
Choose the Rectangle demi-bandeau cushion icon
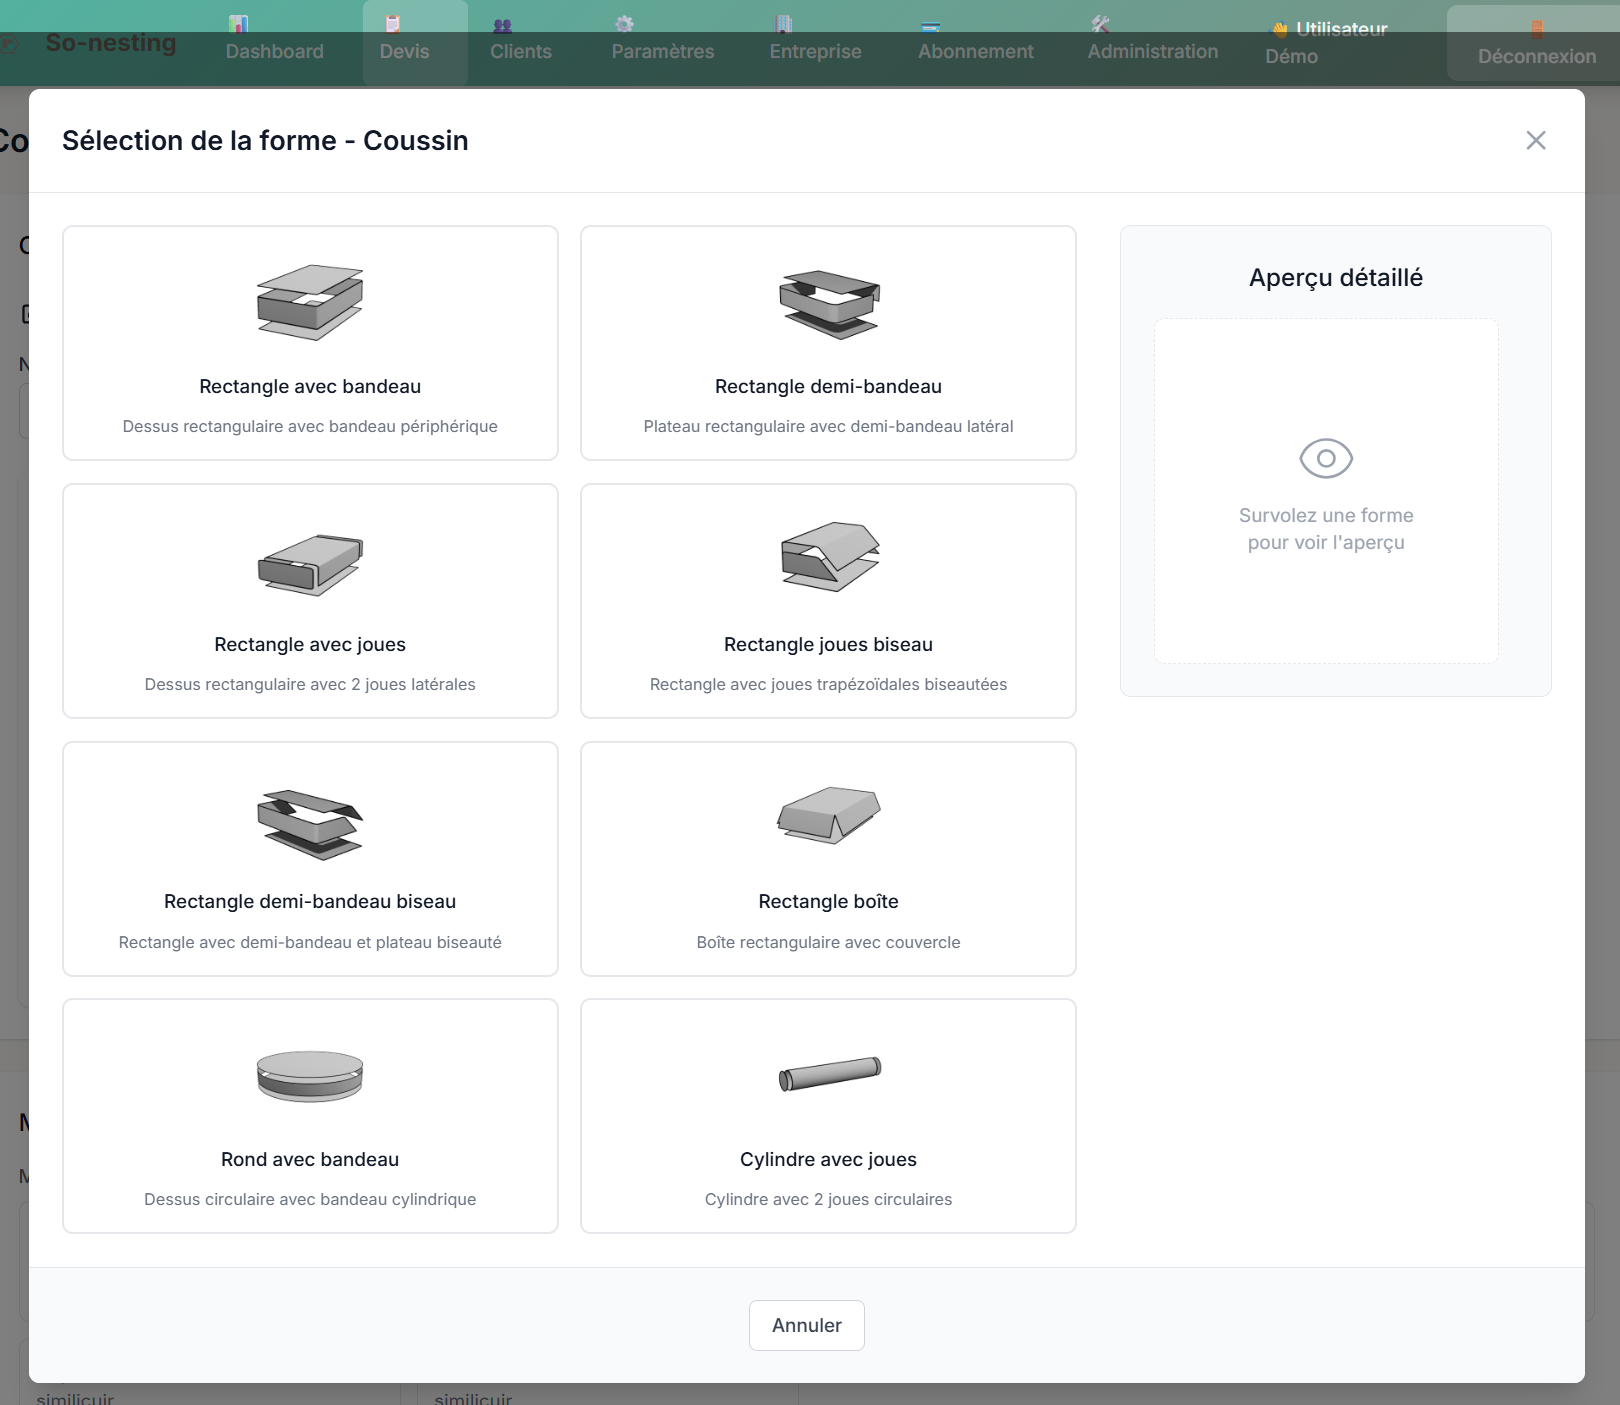828,303
